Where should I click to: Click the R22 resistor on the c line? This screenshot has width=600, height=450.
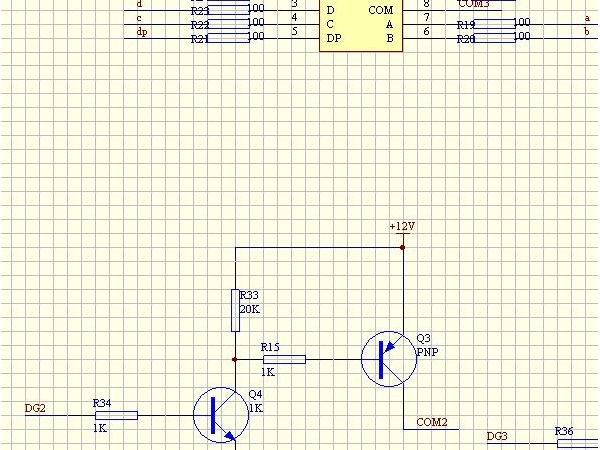pos(228,21)
